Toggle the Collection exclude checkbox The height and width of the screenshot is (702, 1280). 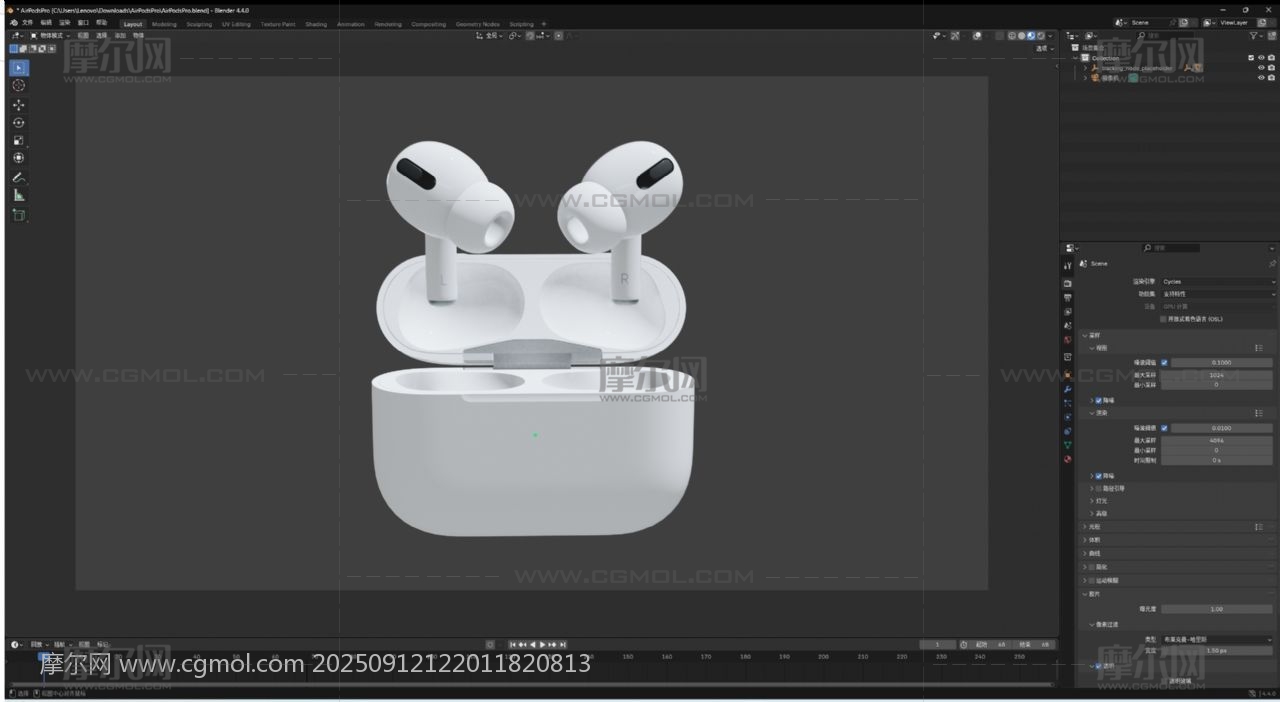1251,58
